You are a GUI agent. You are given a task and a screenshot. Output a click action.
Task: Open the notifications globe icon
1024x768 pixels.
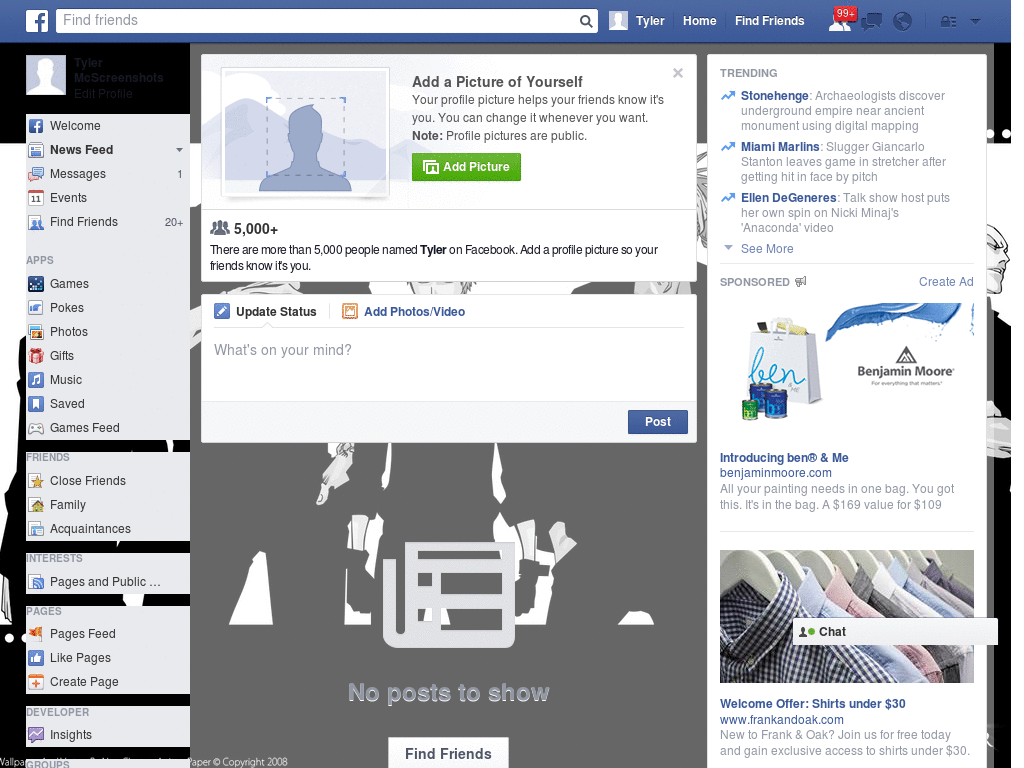tap(903, 22)
